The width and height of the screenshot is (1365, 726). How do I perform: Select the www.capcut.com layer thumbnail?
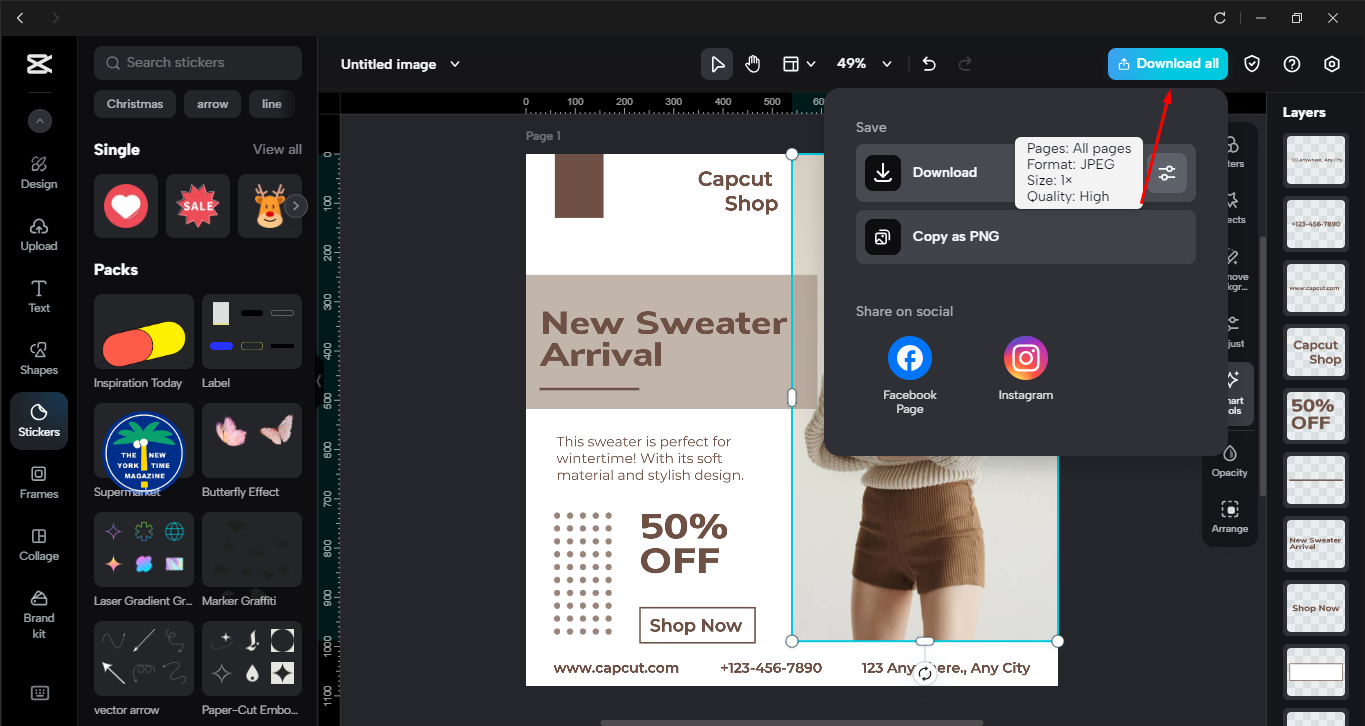(x=1315, y=288)
